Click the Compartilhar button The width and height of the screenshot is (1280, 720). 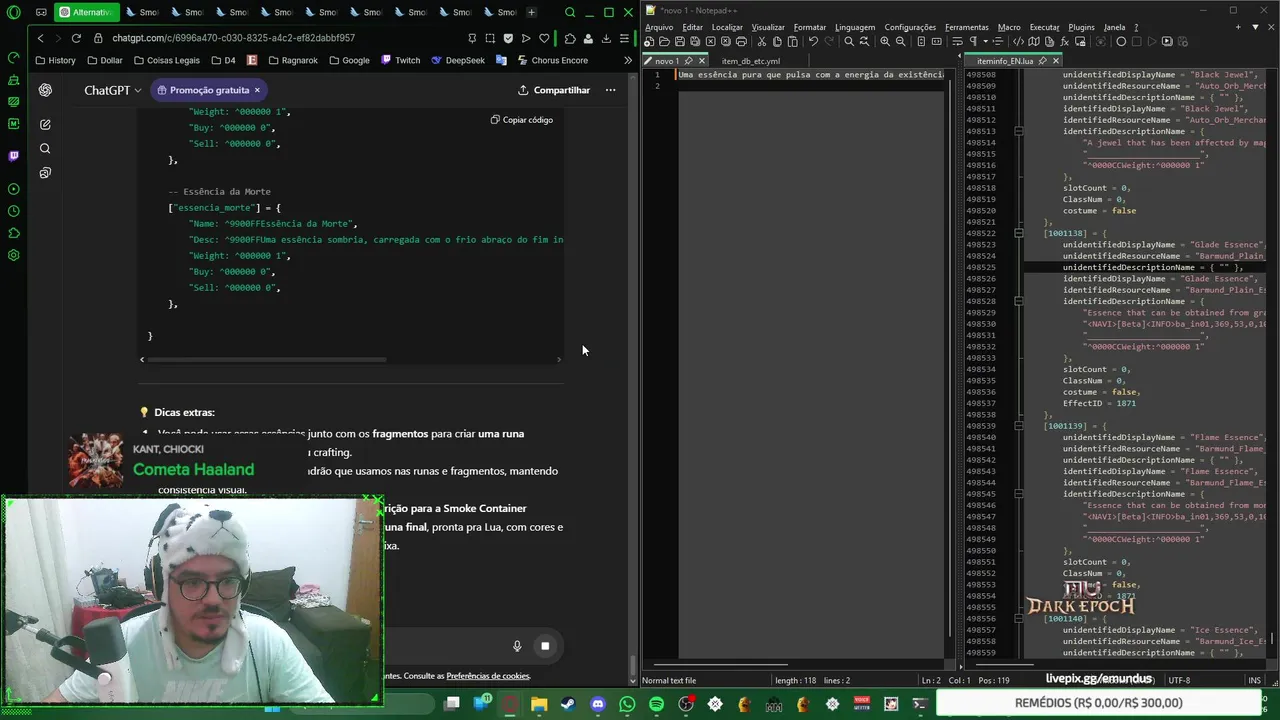pos(553,90)
